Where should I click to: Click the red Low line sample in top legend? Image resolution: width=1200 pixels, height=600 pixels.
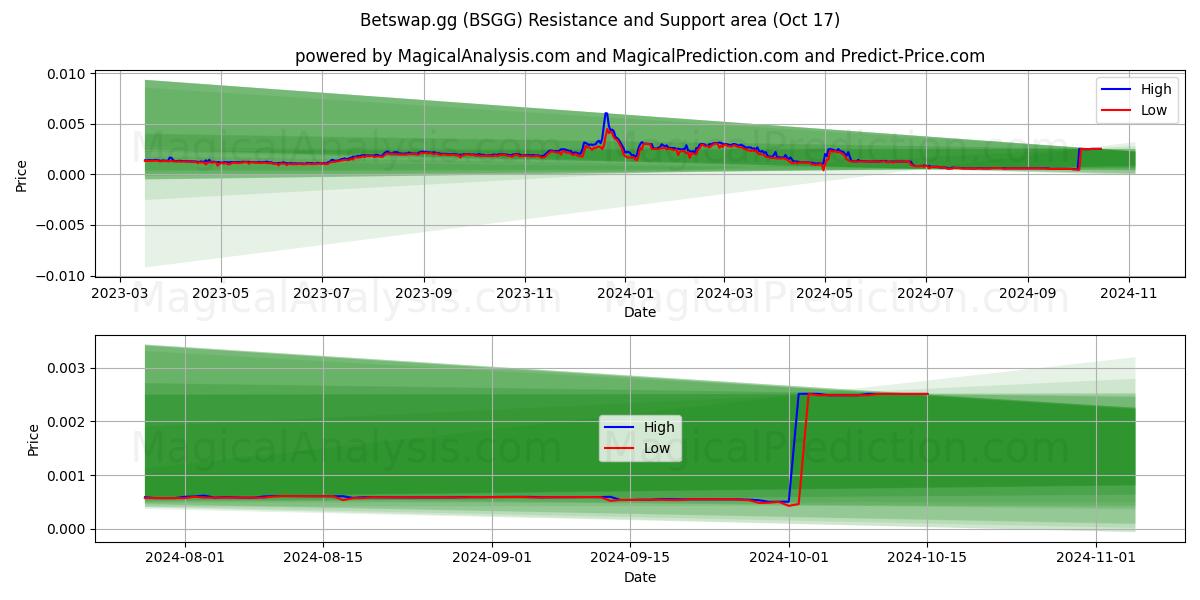(x=1118, y=111)
